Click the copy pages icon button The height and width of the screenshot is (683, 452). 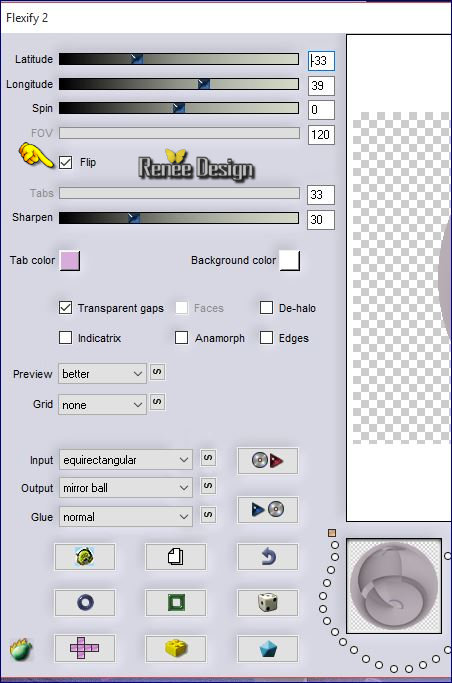pos(175,557)
